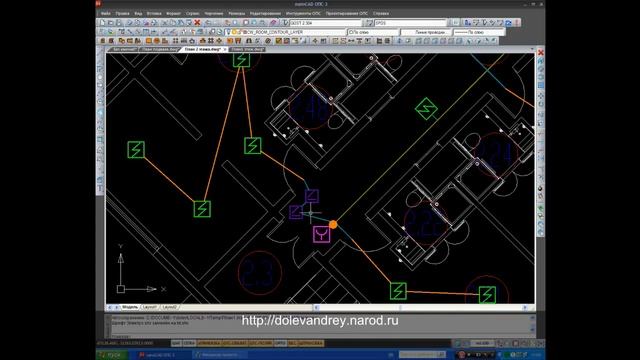640x360 pixels.
Task: Click the right arrow of horizontal scrollbar
Action: coord(525,307)
